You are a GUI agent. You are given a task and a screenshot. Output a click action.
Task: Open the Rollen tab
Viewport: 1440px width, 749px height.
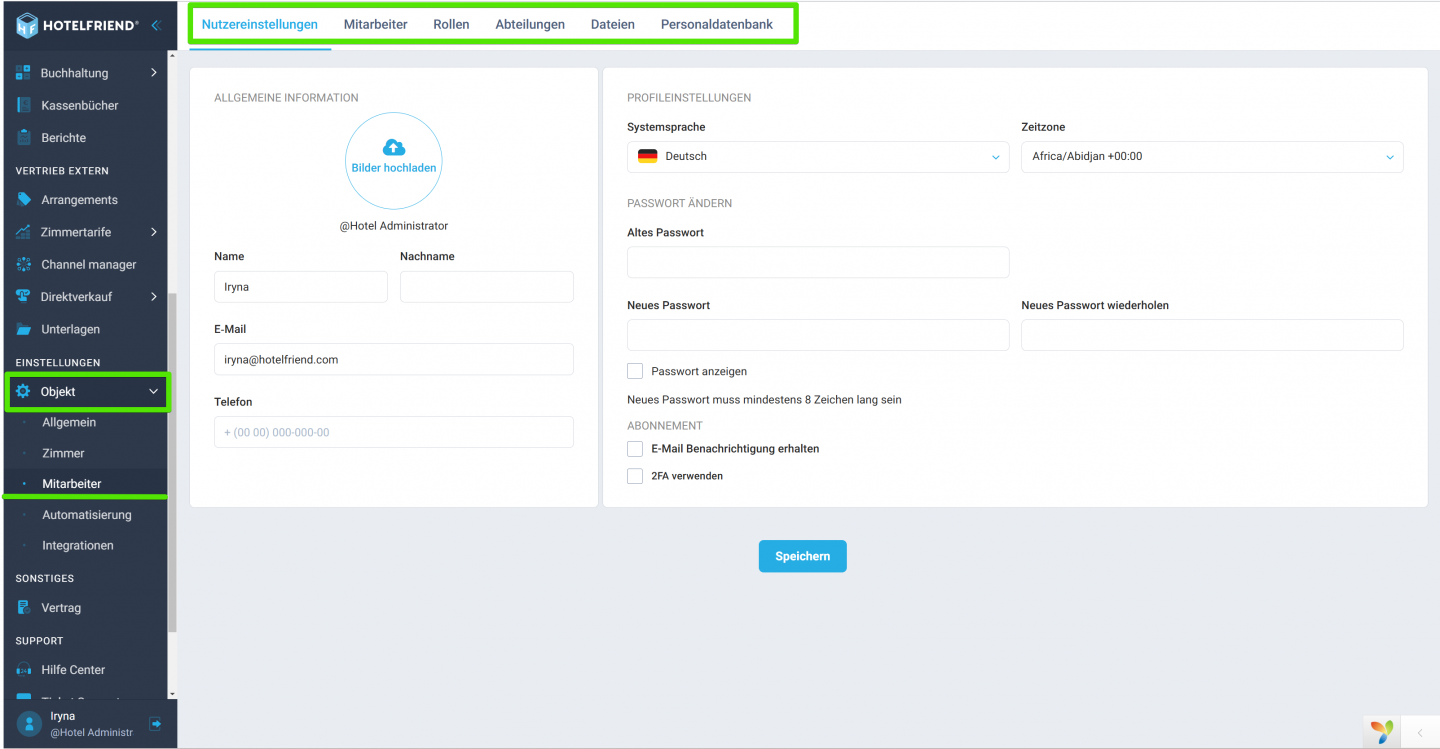pos(451,24)
